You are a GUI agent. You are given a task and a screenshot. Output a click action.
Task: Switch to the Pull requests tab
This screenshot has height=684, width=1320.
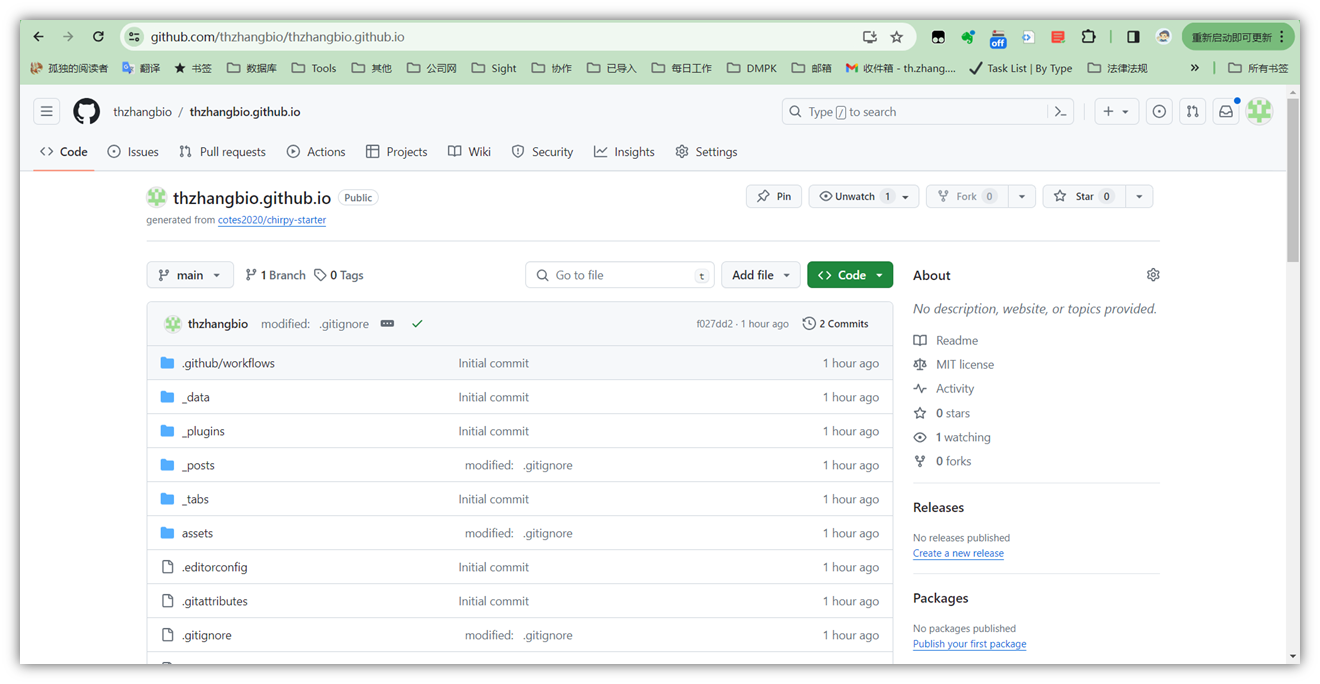pyautogui.click(x=222, y=152)
